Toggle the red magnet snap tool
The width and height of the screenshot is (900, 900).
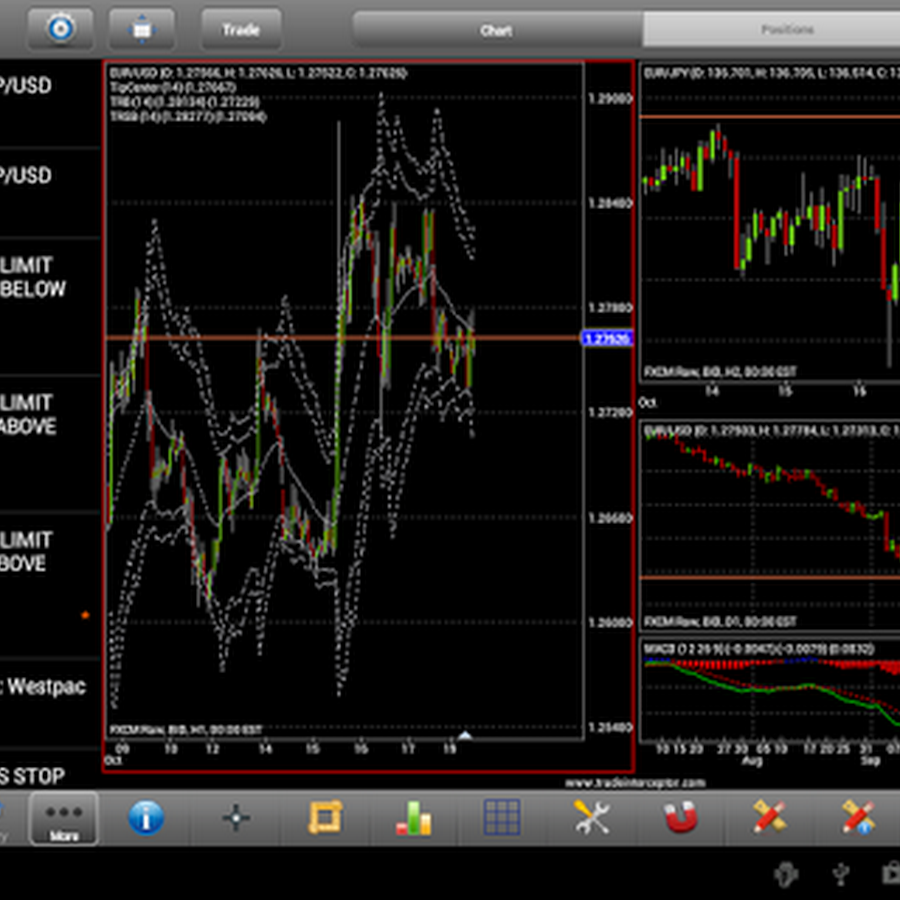[681, 819]
